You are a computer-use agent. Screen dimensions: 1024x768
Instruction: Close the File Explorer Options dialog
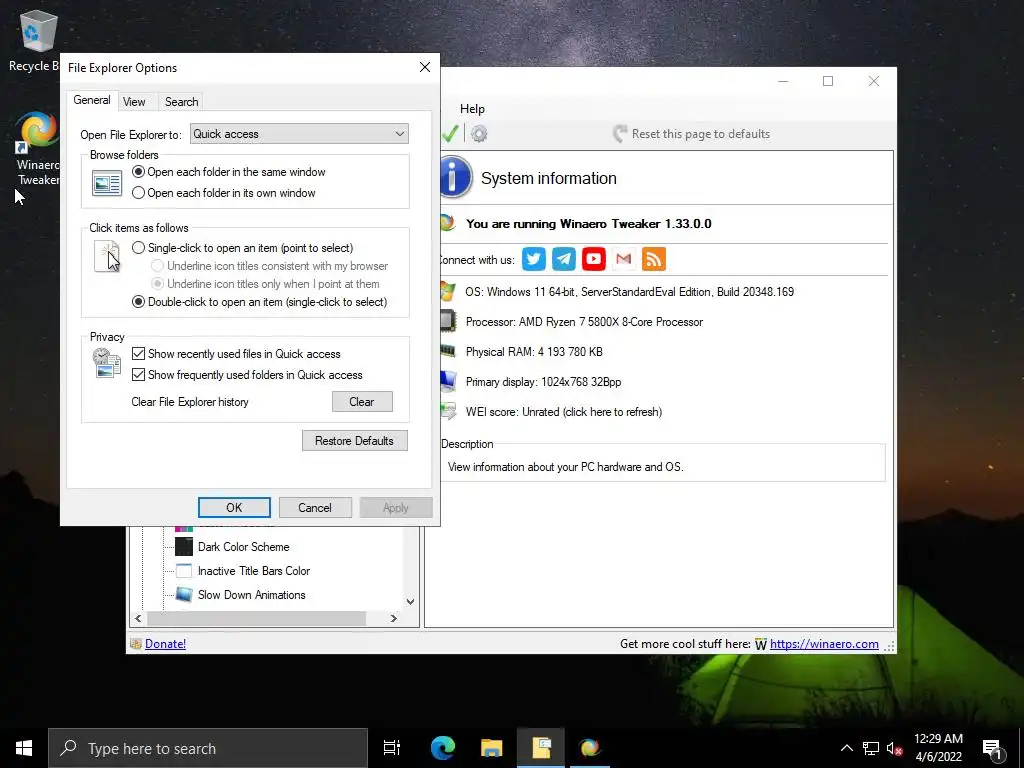pos(424,67)
